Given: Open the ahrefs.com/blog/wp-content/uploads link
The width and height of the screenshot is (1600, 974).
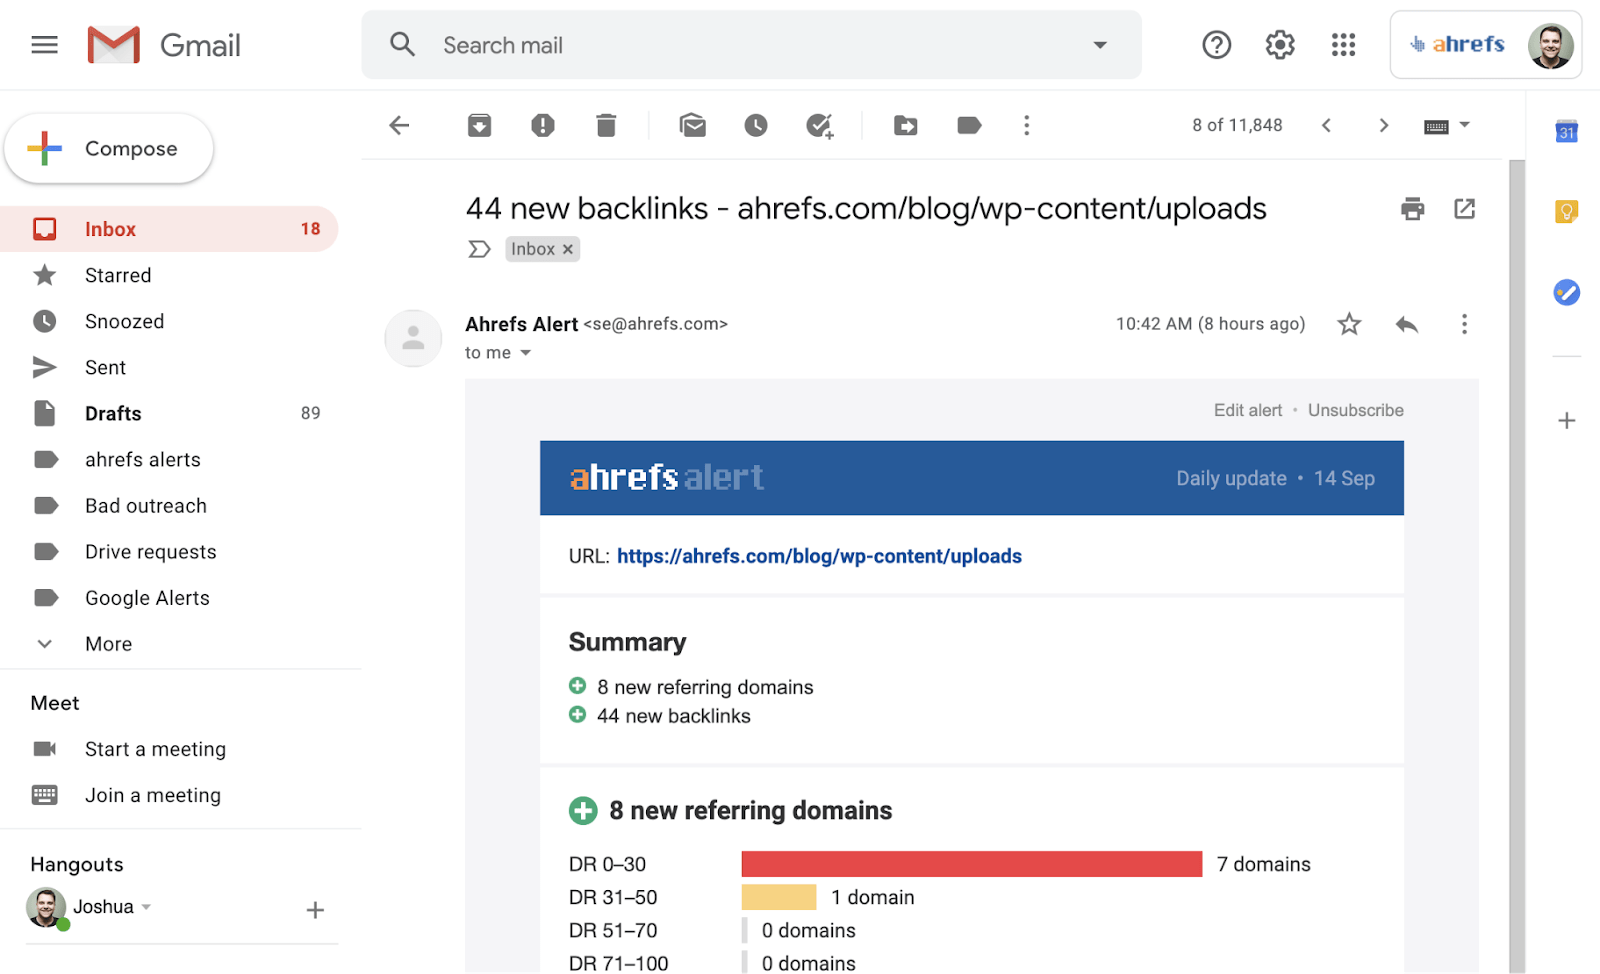Looking at the screenshot, I should 819,556.
